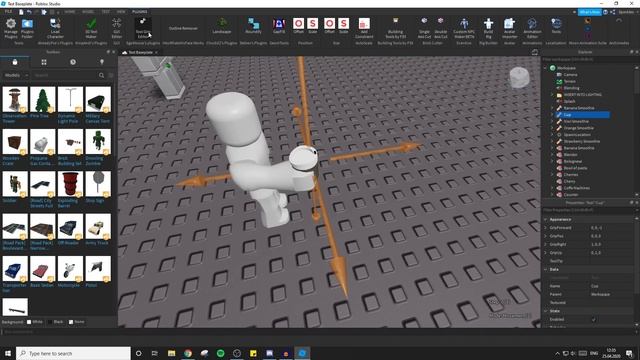Open the Models category dropdown
Image resolution: width=640 pixels, height=360 pixels.
click(16, 75)
